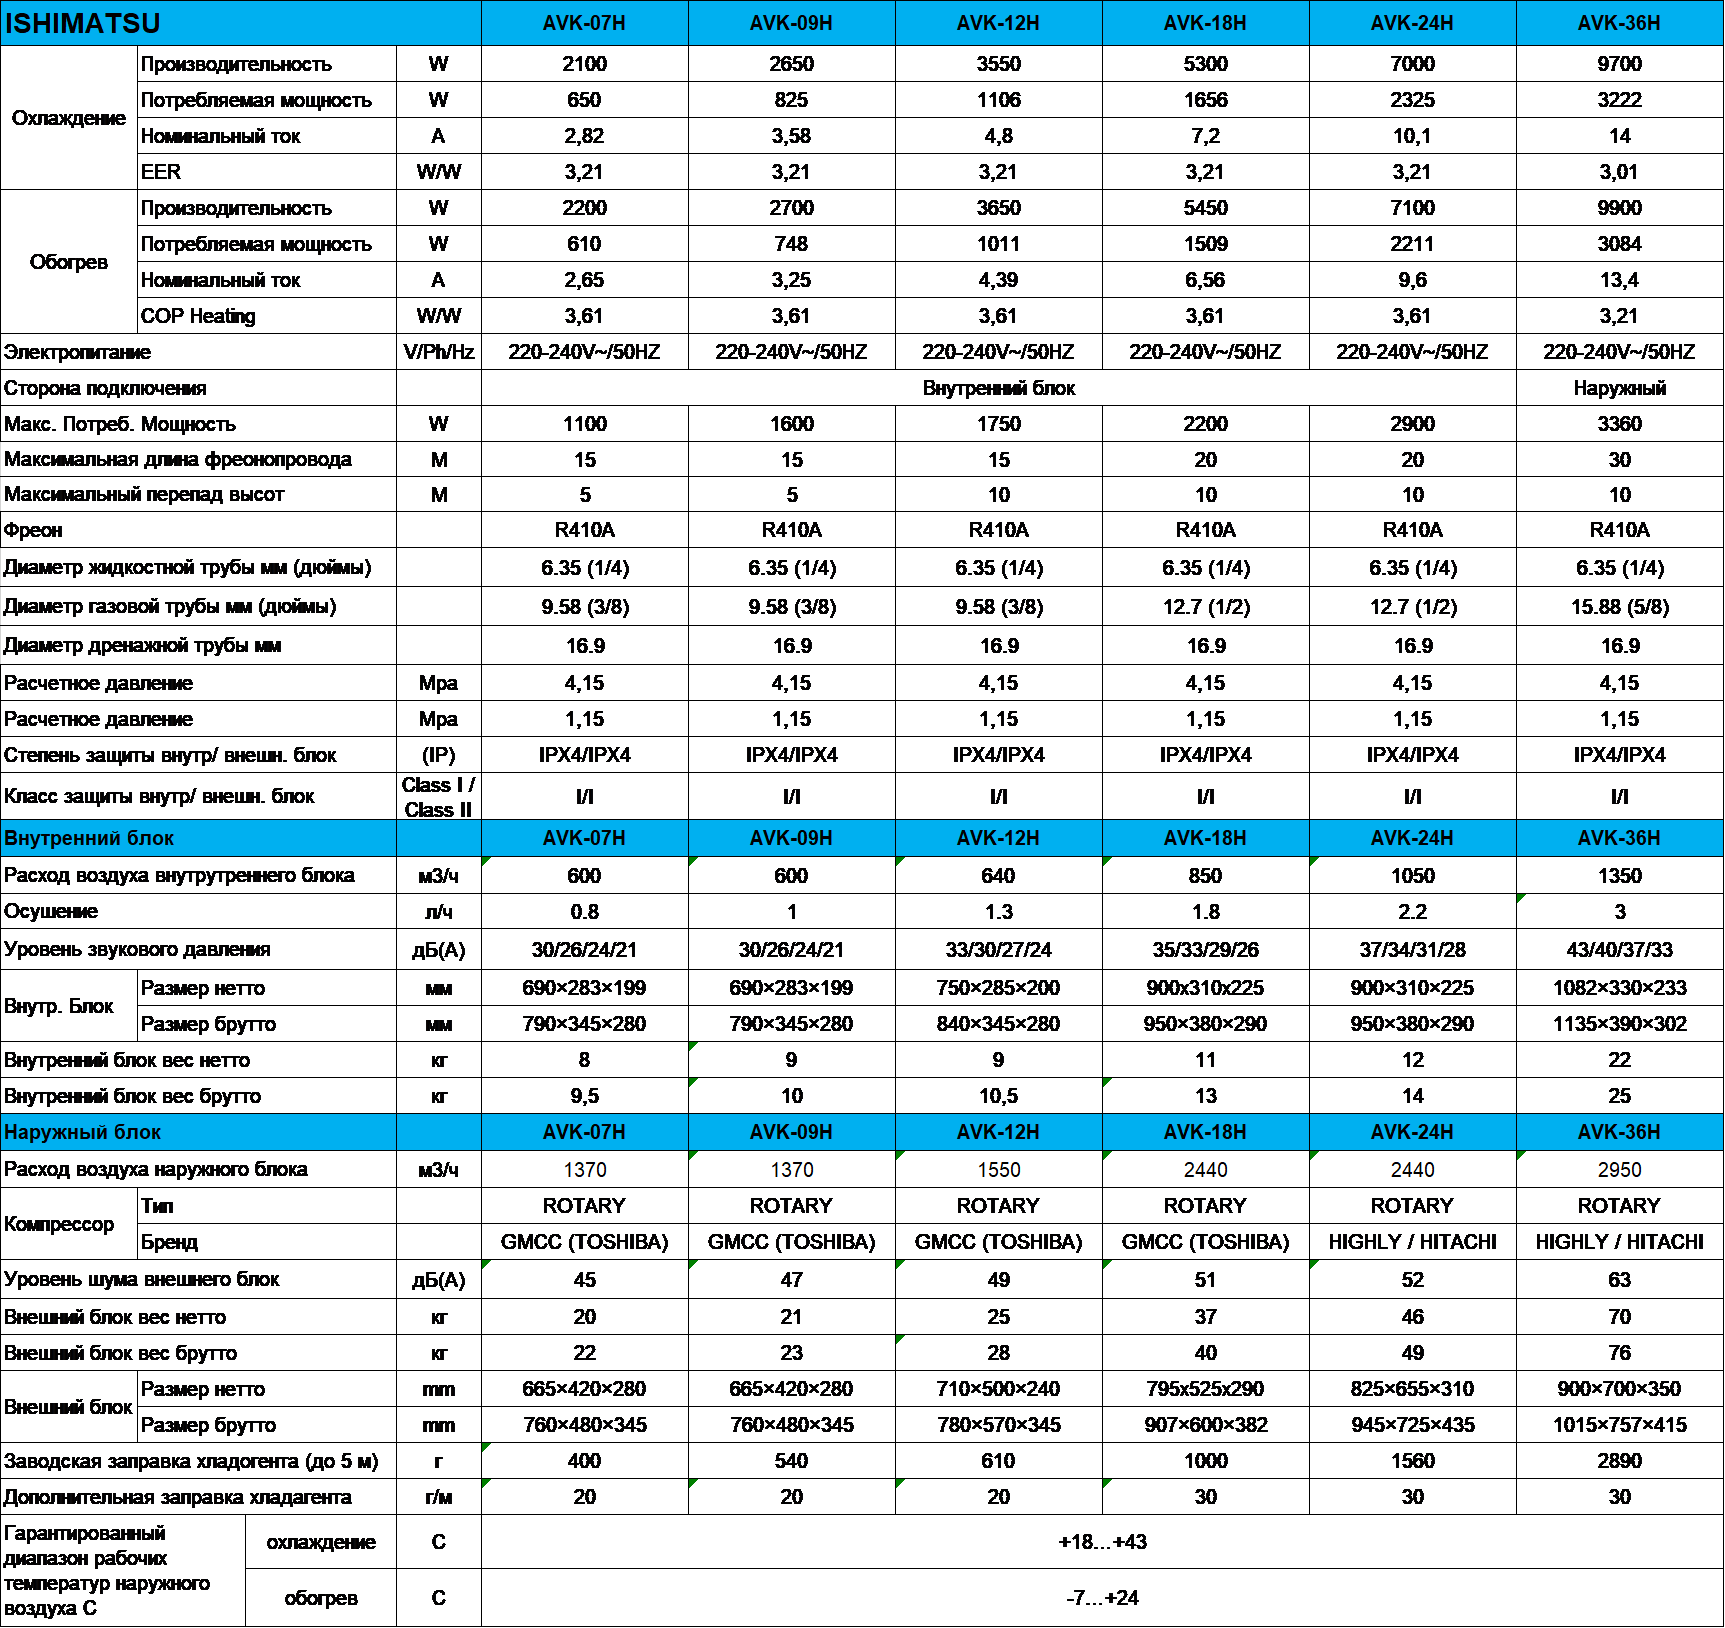Select the outdoor gross weight 76

tap(1619, 1353)
